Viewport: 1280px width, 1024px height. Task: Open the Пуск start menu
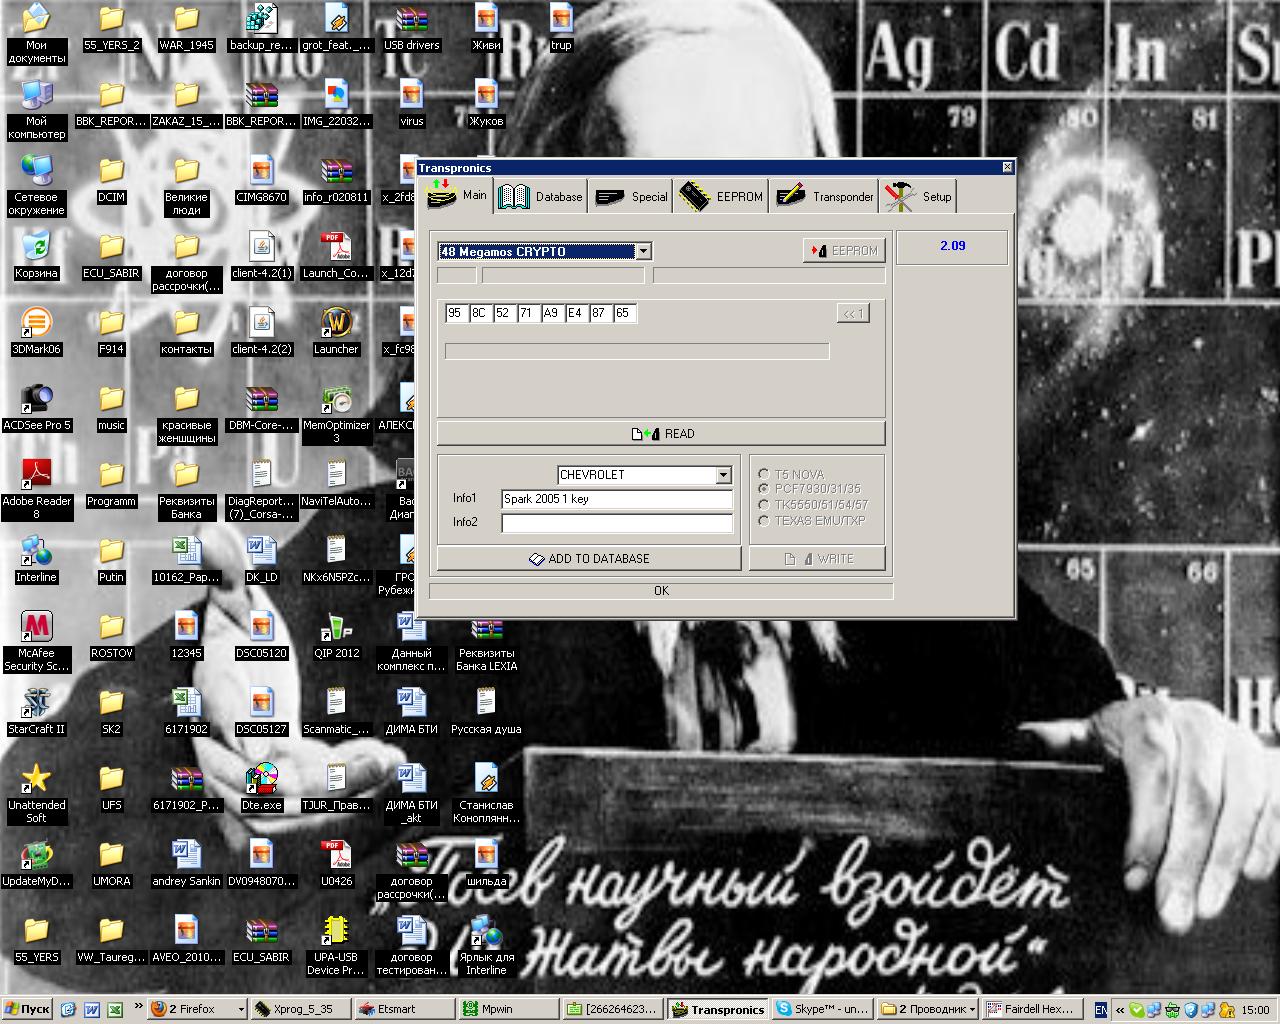tap(27, 1009)
